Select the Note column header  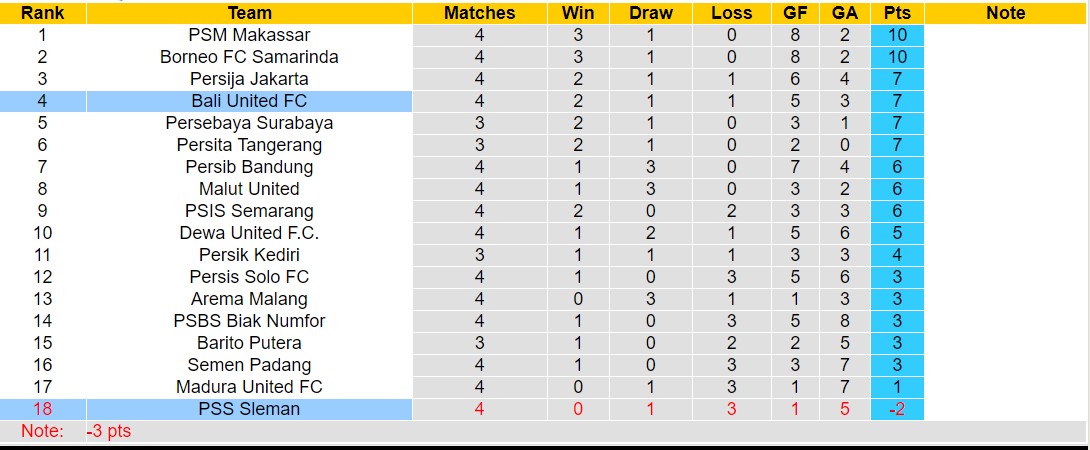(1005, 13)
